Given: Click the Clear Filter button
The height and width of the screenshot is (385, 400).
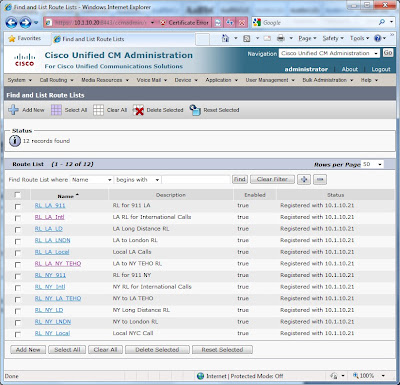Looking at the screenshot, I should pyautogui.click(x=272, y=179).
